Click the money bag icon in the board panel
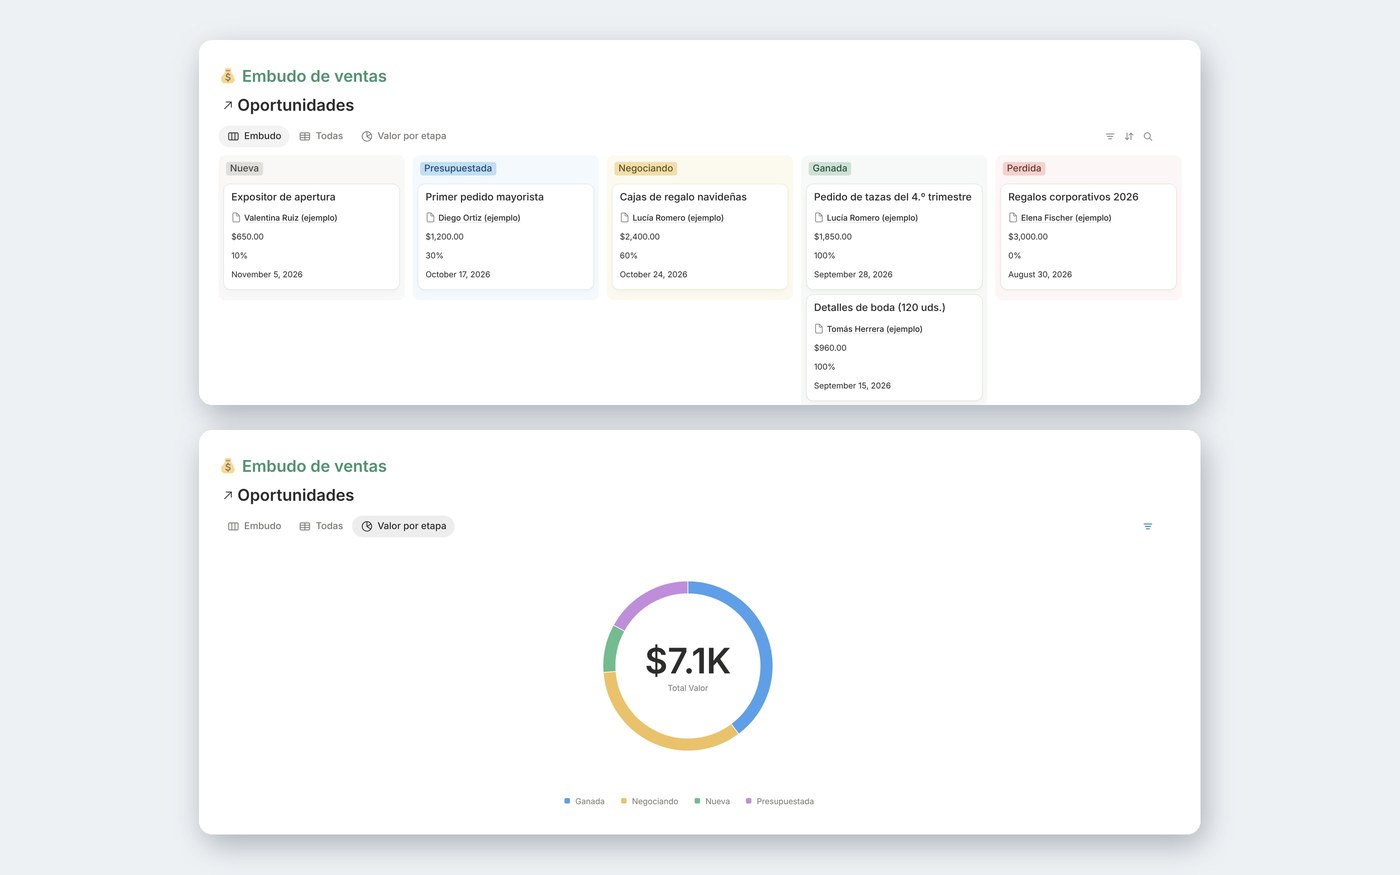Screen dimensions: 1400x875 click(x=228, y=76)
